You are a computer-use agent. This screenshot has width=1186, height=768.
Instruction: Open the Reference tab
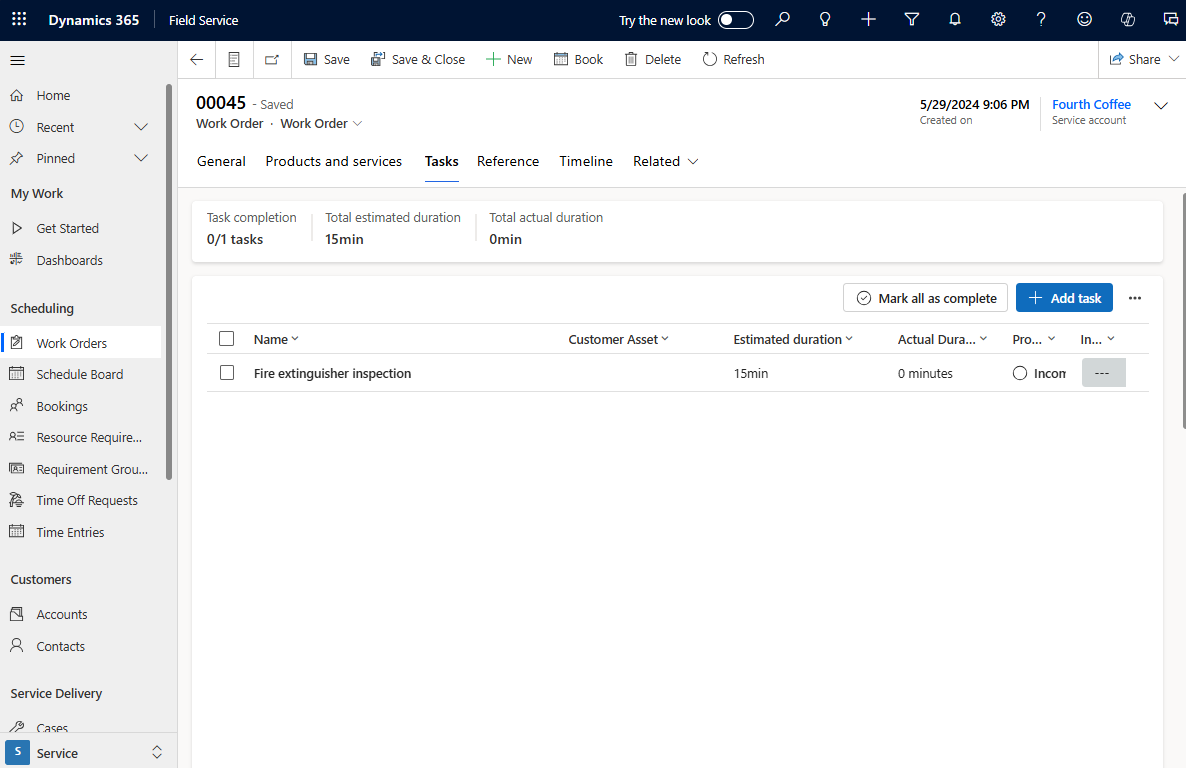(x=508, y=161)
